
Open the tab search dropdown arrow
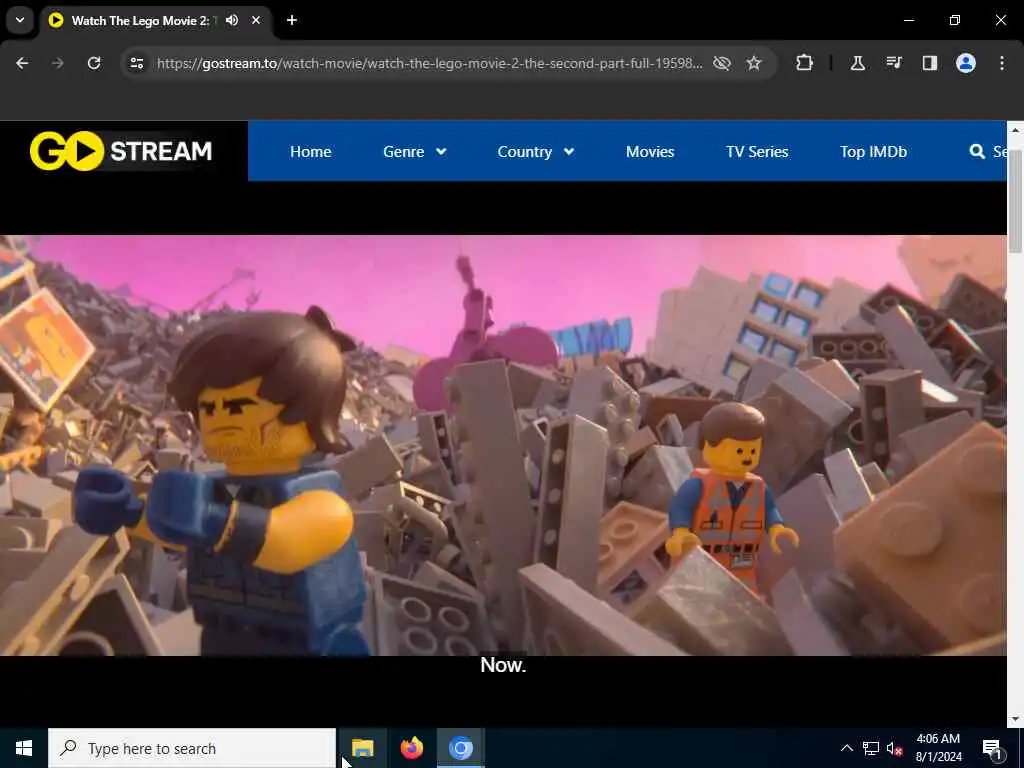click(x=20, y=20)
